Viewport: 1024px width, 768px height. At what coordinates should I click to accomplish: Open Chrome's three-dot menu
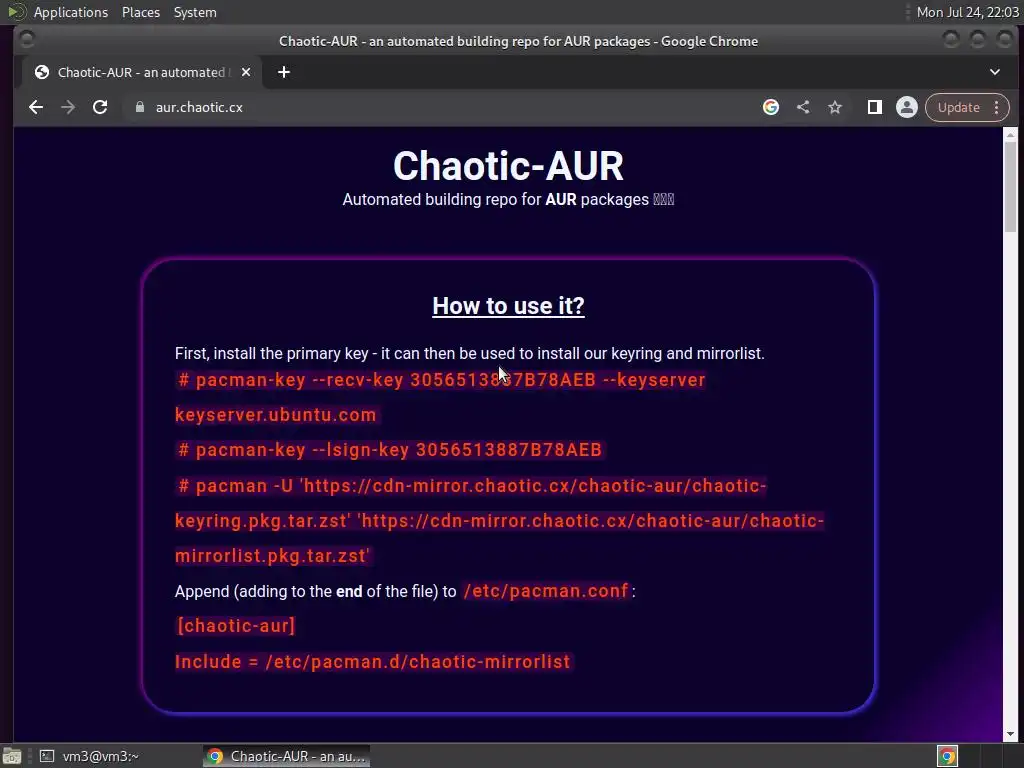point(997,107)
